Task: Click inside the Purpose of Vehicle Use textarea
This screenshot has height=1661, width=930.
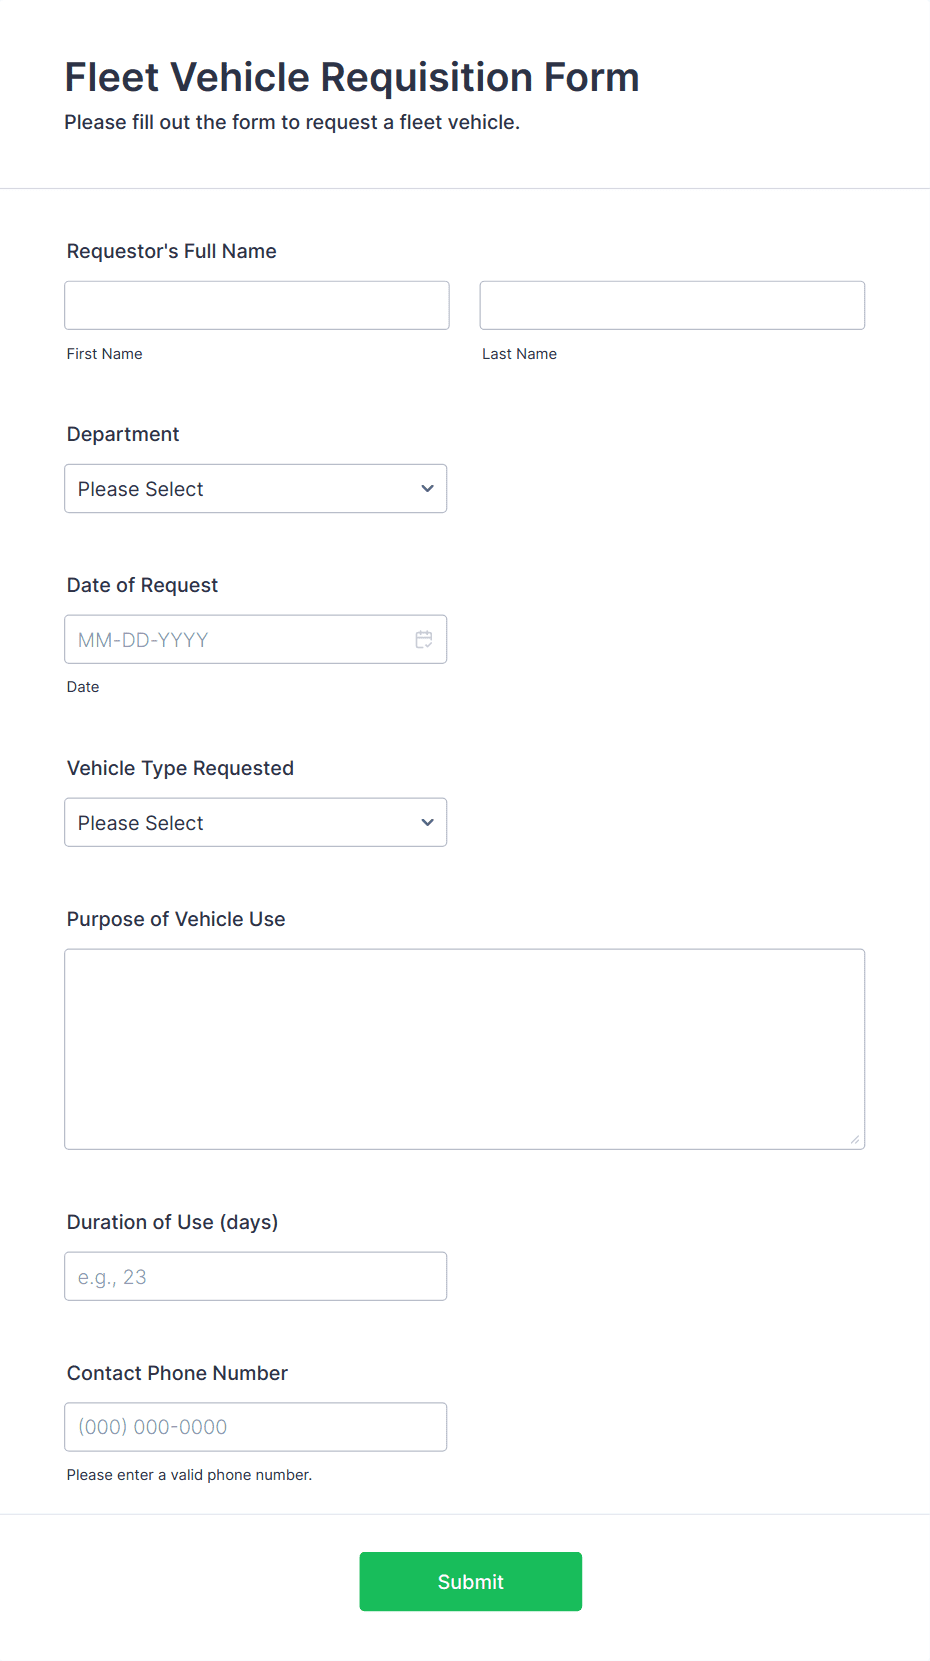Action: click(464, 1049)
